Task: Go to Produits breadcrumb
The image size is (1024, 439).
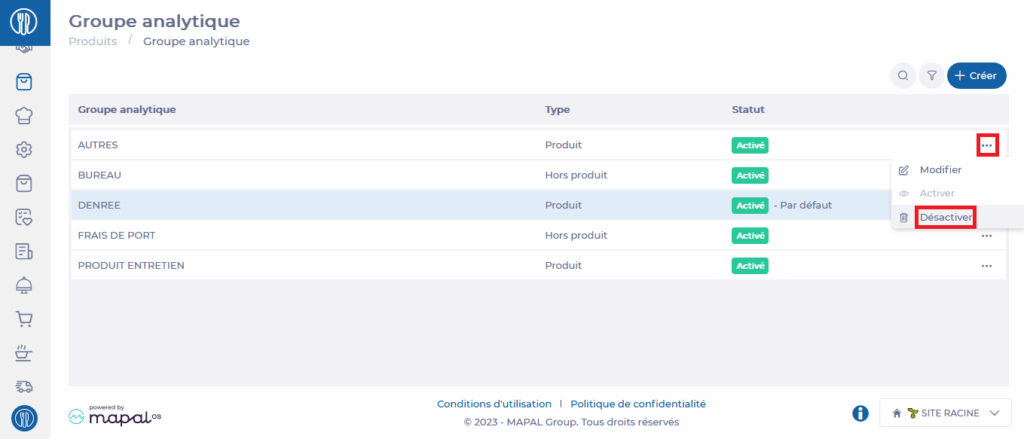Action: (92, 41)
